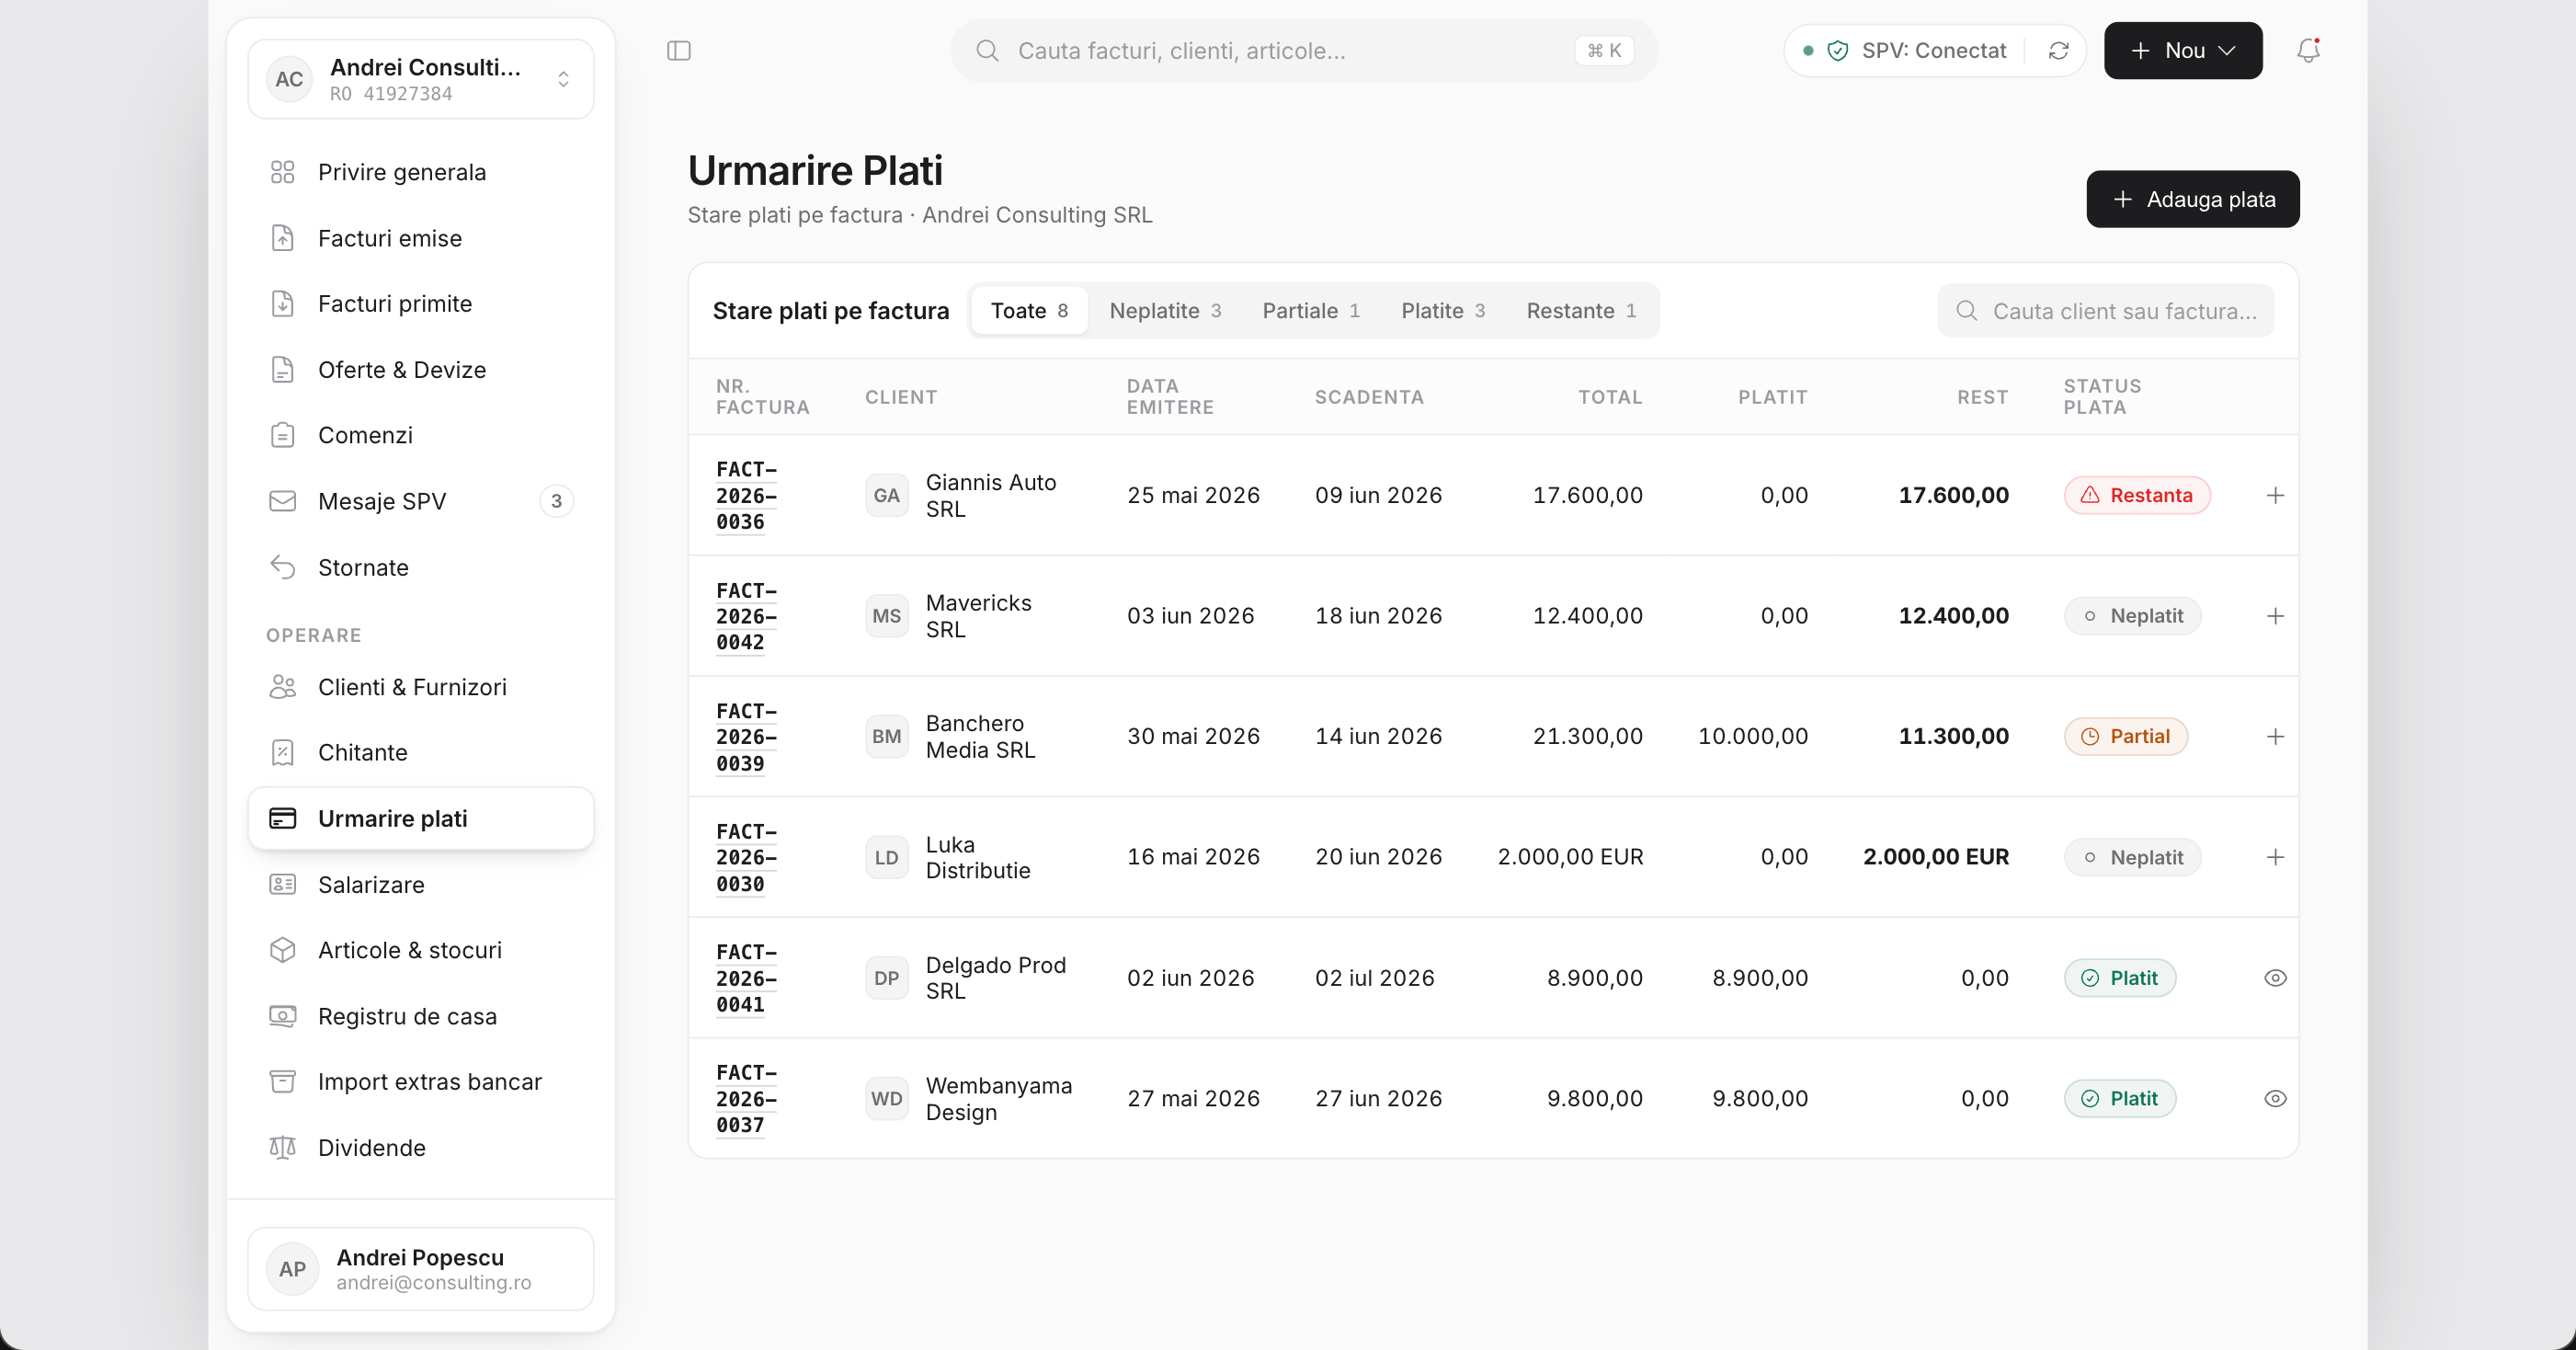The image size is (2576, 1350).
Task: Open Clienti & Furnizori
Action: pos(420,687)
